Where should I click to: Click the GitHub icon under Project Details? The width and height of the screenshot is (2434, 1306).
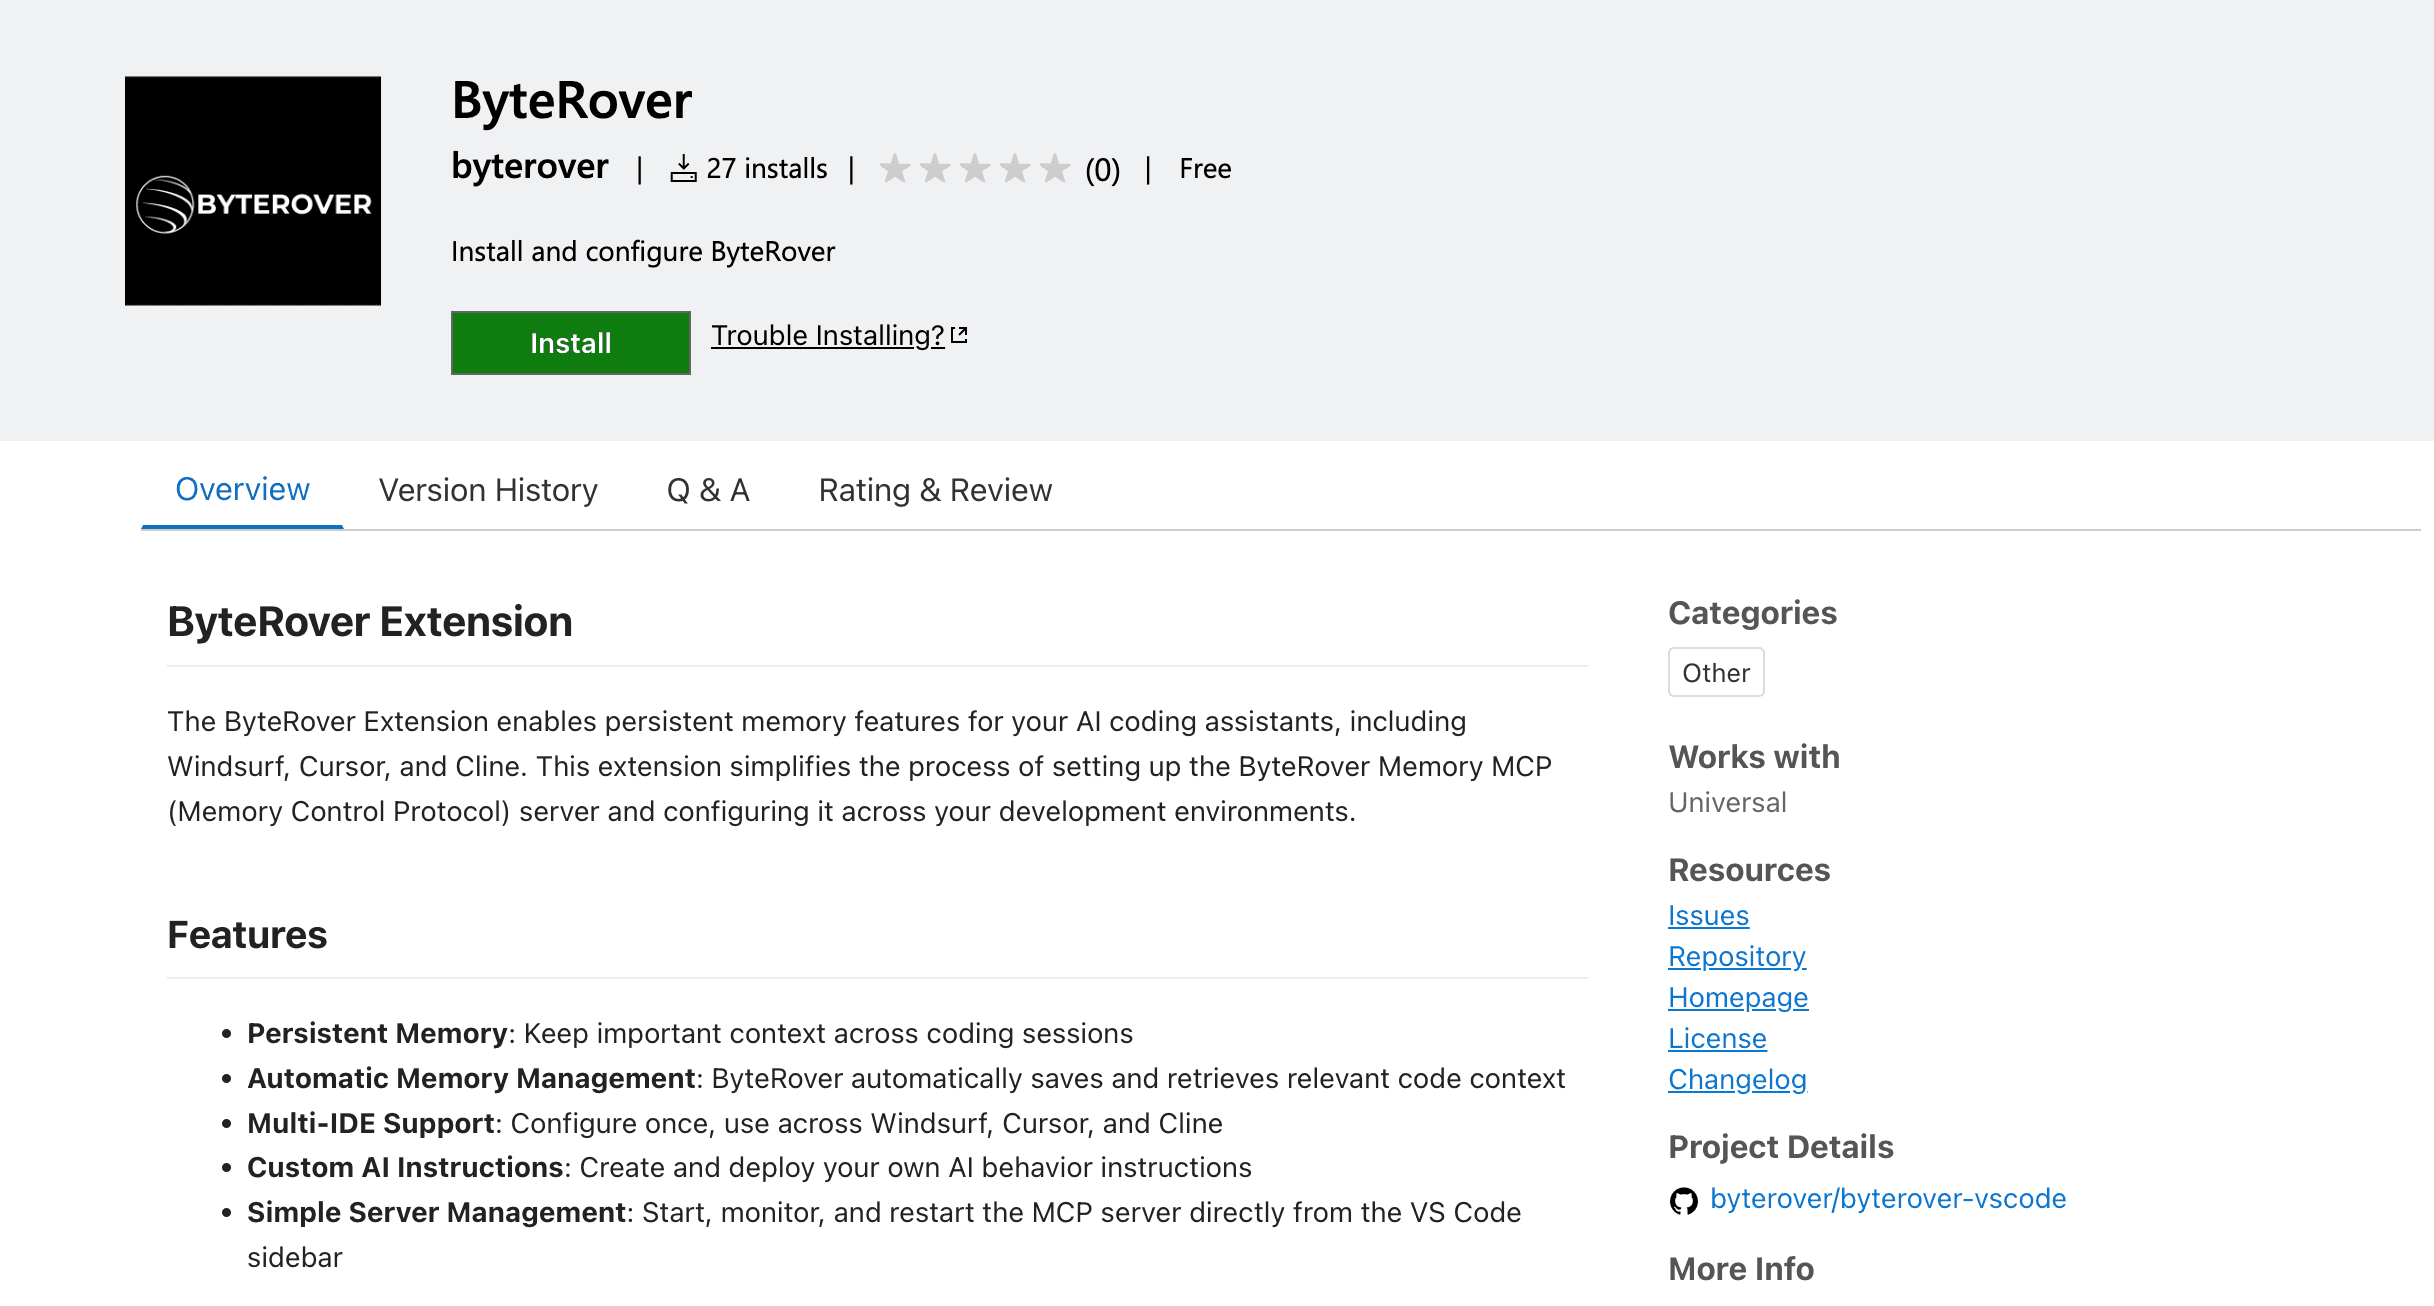coord(1684,1200)
